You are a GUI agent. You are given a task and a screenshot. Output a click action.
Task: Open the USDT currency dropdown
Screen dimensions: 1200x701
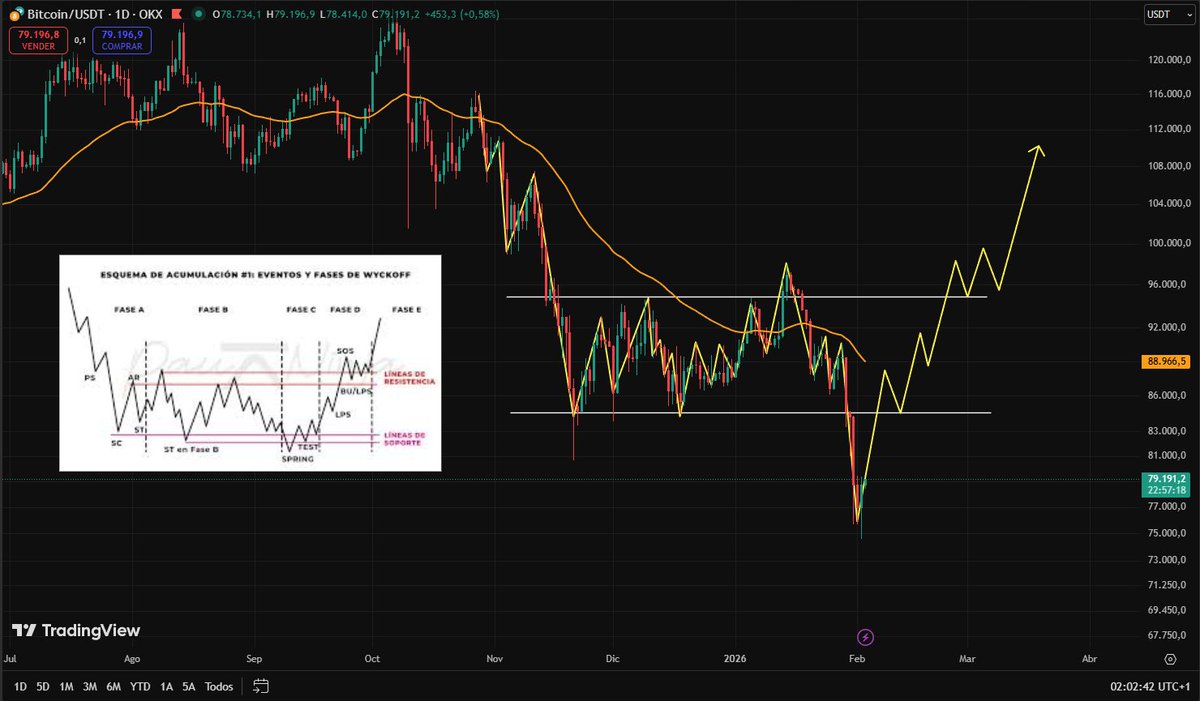pos(1168,14)
